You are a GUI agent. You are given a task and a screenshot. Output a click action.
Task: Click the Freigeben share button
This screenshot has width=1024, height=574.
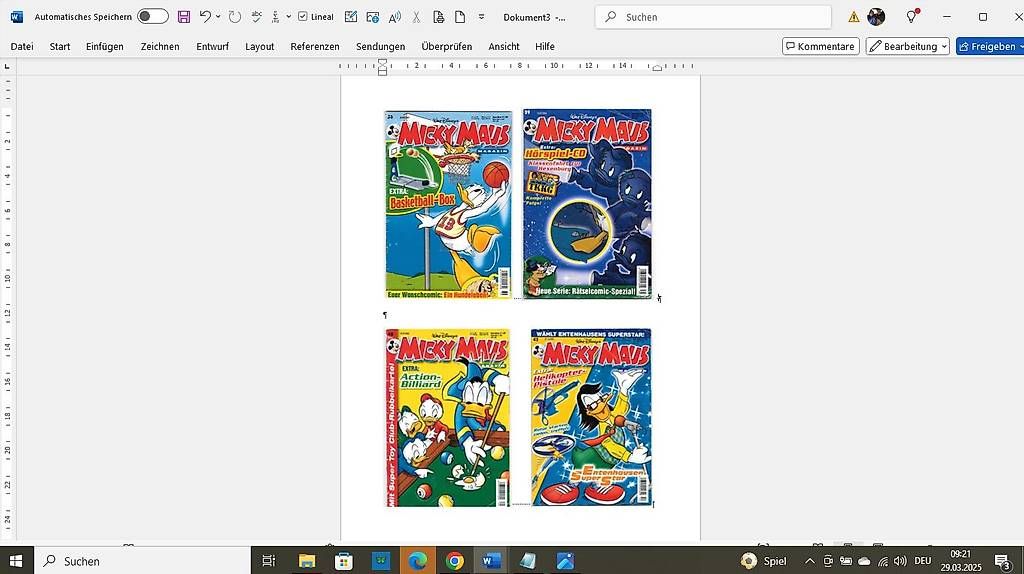click(x=990, y=46)
